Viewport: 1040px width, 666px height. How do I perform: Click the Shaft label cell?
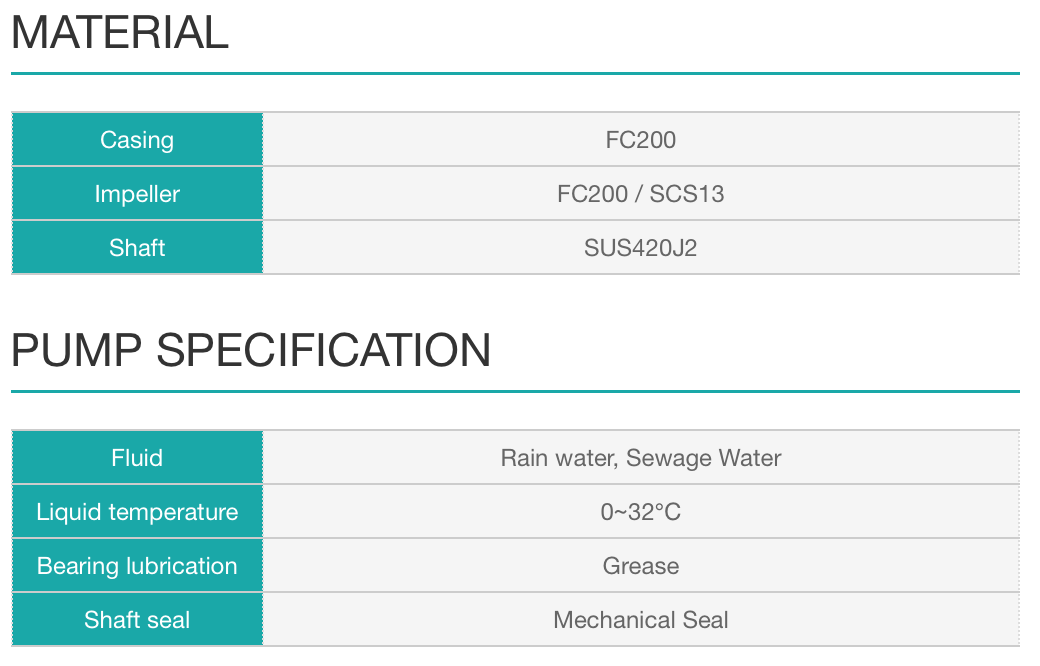pyautogui.click(x=137, y=248)
